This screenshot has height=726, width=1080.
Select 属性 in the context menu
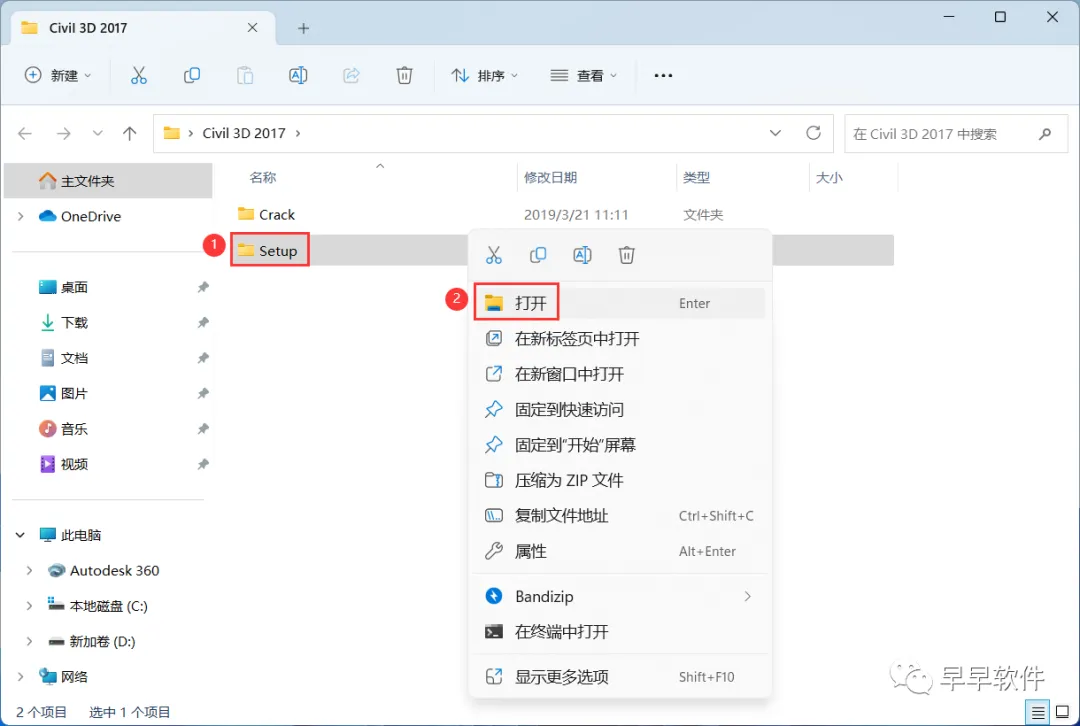tap(619, 551)
